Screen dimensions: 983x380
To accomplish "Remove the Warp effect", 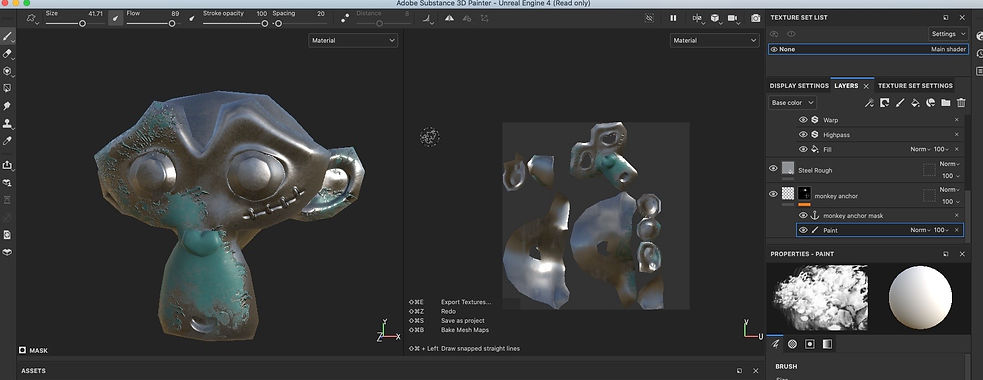I will point(957,119).
